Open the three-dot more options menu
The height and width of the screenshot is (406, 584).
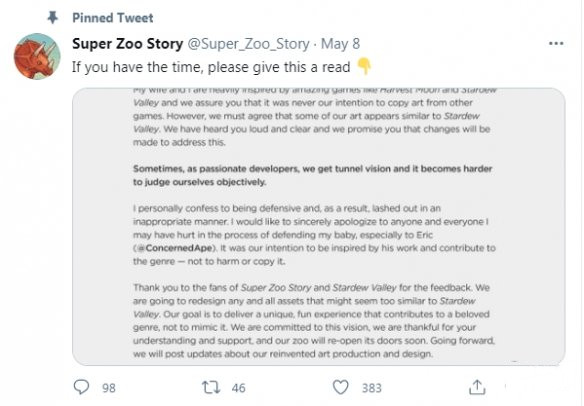pyautogui.click(x=556, y=44)
